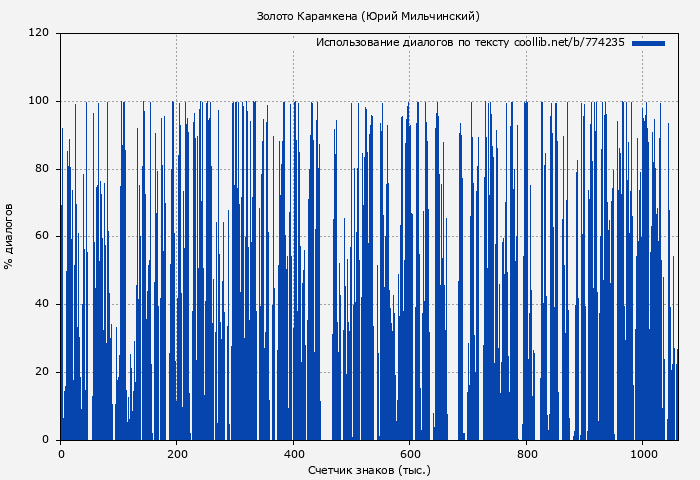This screenshot has width=700, height=480.
Task: Click the 400 tick on the x-axis
Action: click(x=293, y=453)
